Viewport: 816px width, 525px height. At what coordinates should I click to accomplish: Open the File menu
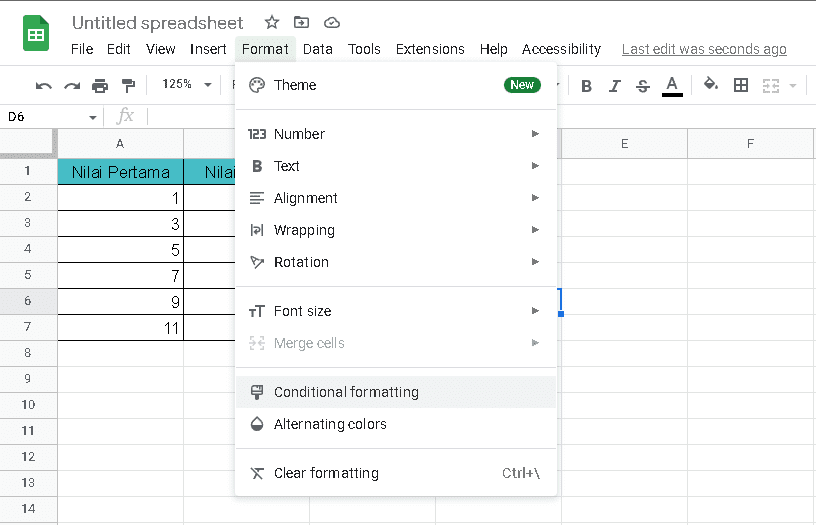[82, 49]
